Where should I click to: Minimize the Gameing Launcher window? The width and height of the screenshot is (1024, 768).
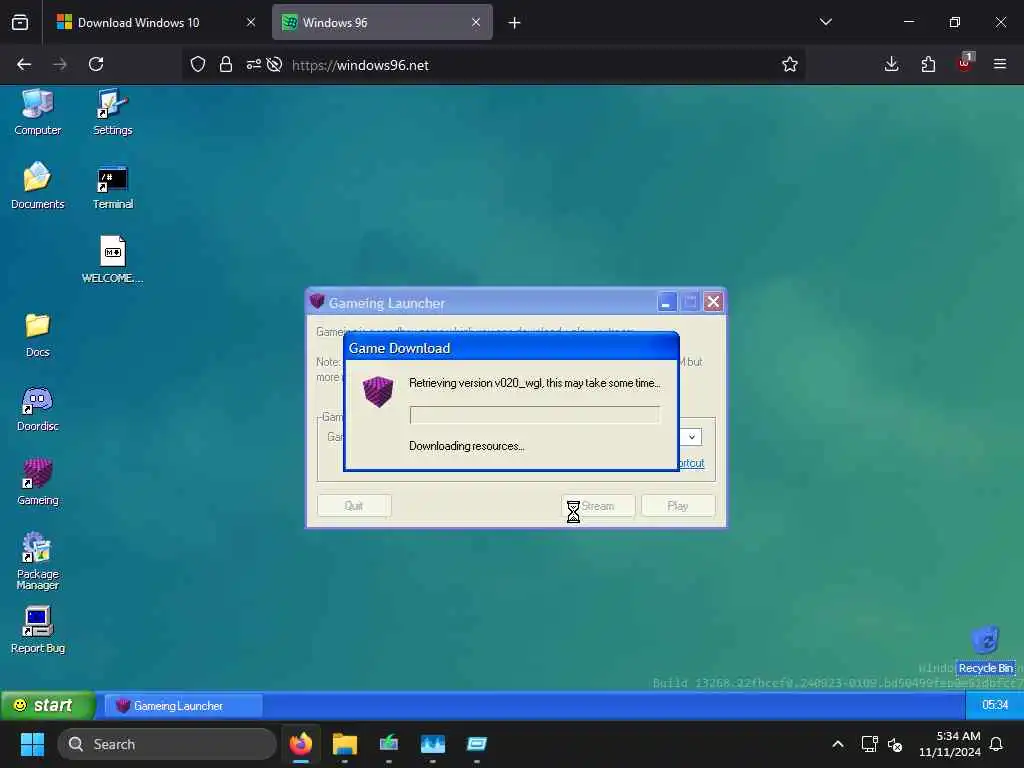[x=666, y=302]
